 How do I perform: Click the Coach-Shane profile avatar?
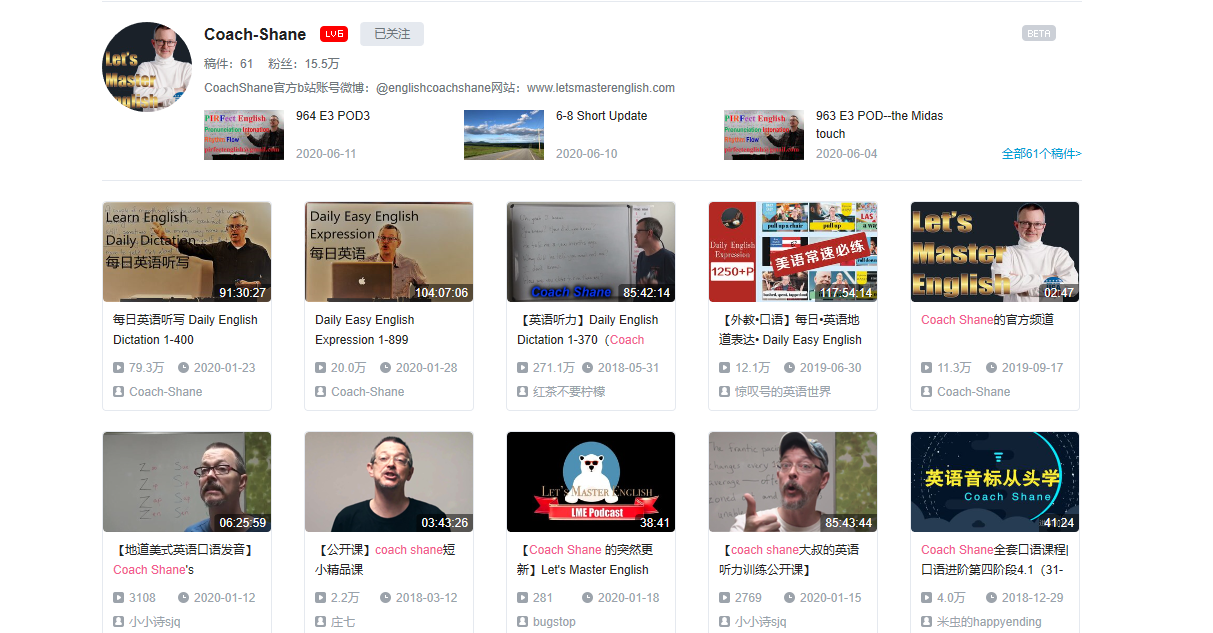(148, 66)
